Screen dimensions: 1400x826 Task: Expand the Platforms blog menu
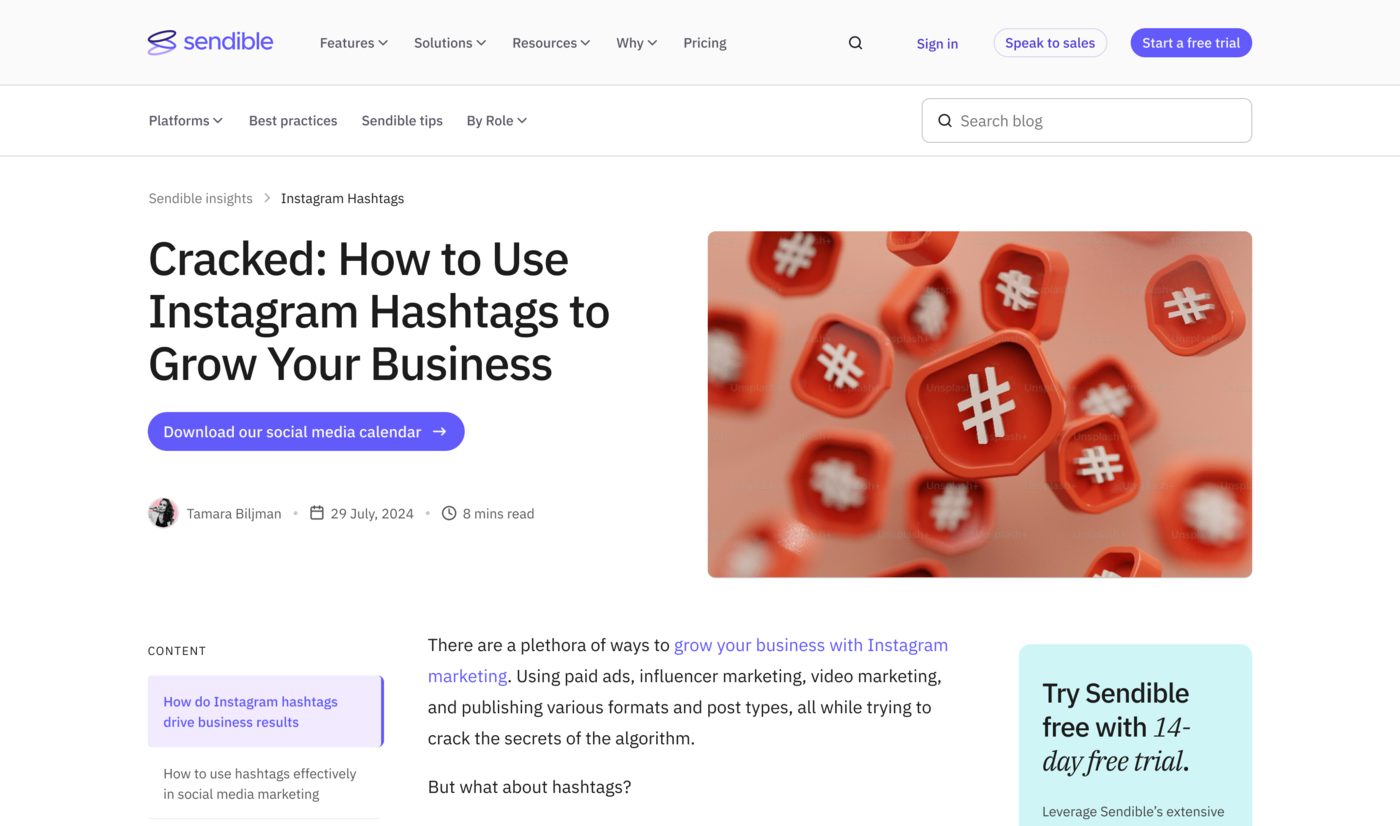pyautogui.click(x=186, y=121)
